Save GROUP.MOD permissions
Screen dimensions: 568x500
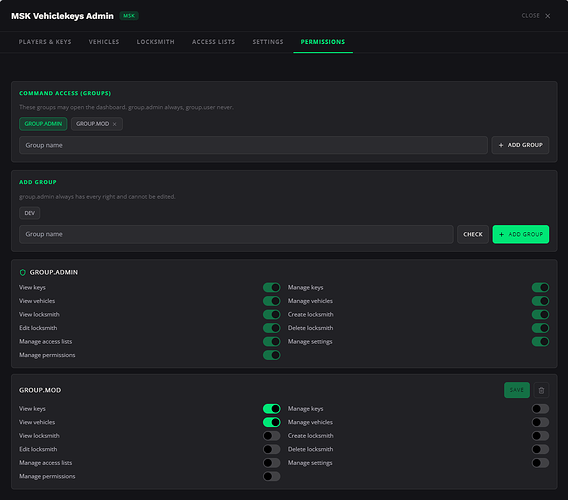pyautogui.click(x=517, y=390)
